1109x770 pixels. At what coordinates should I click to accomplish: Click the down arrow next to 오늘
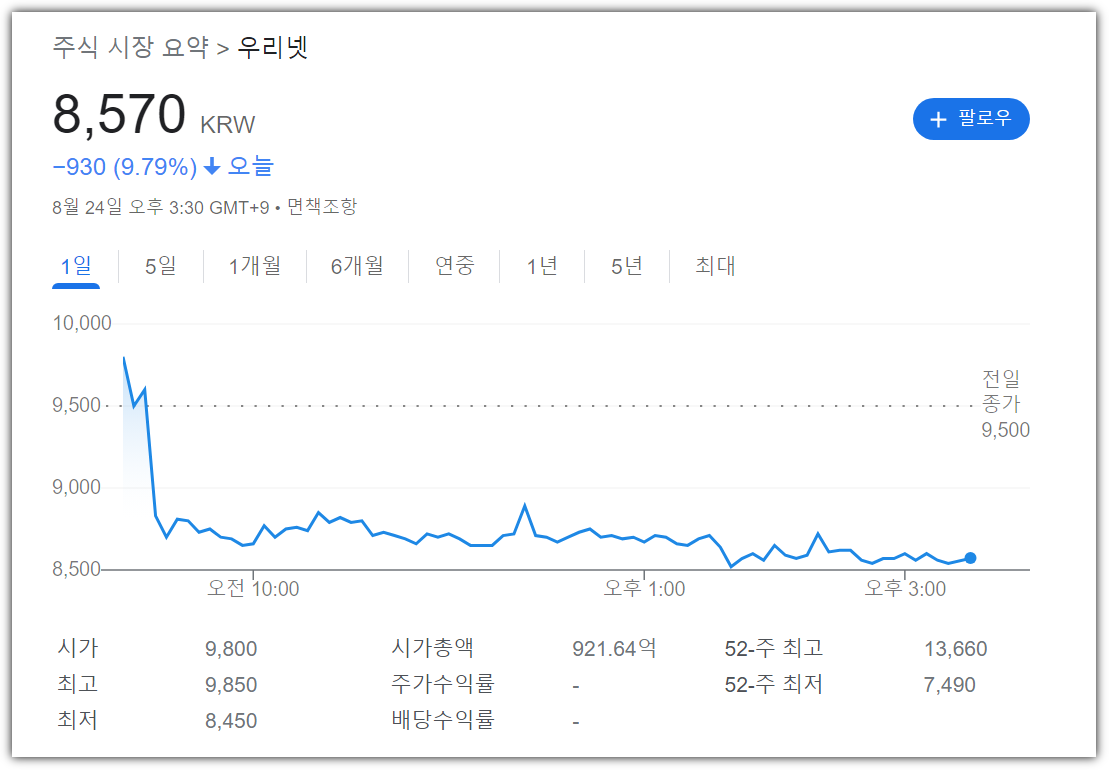pyautogui.click(x=211, y=167)
